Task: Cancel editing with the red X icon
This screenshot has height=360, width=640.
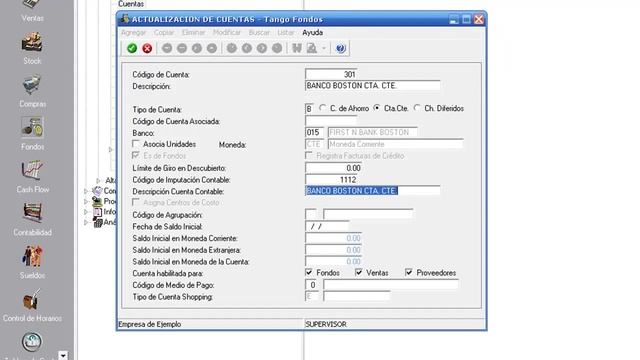Action: click(x=147, y=48)
